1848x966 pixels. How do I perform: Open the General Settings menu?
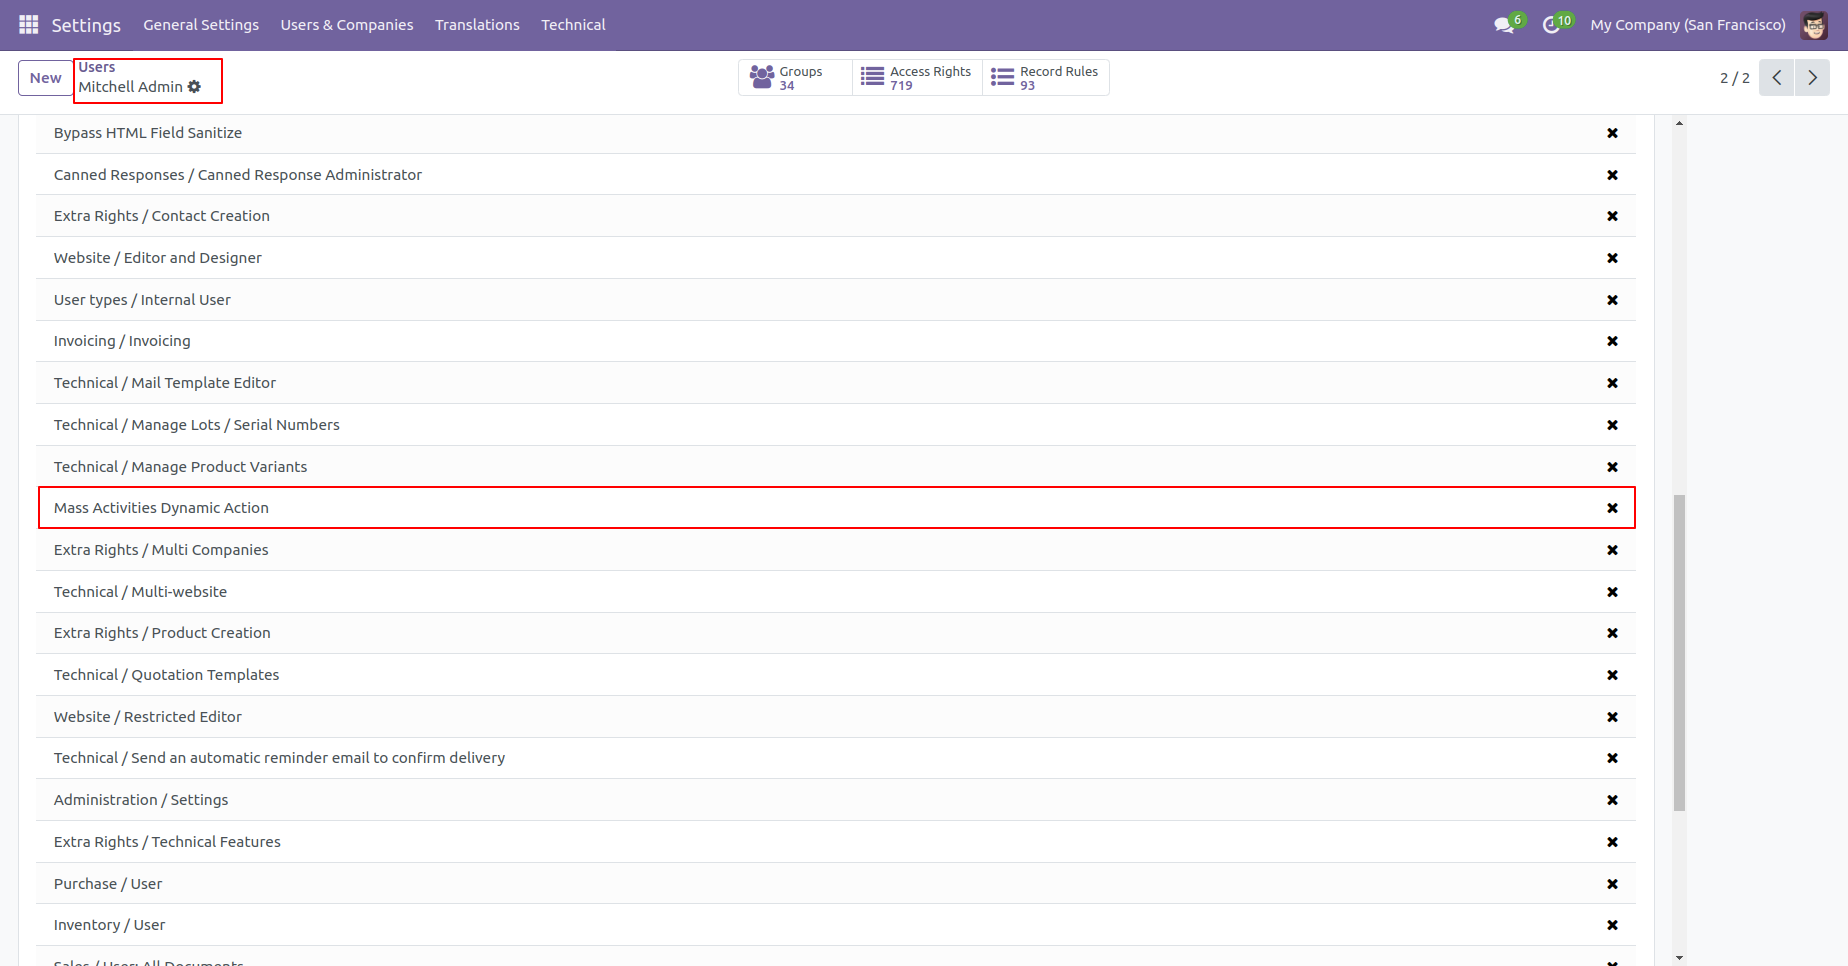click(201, 25)
